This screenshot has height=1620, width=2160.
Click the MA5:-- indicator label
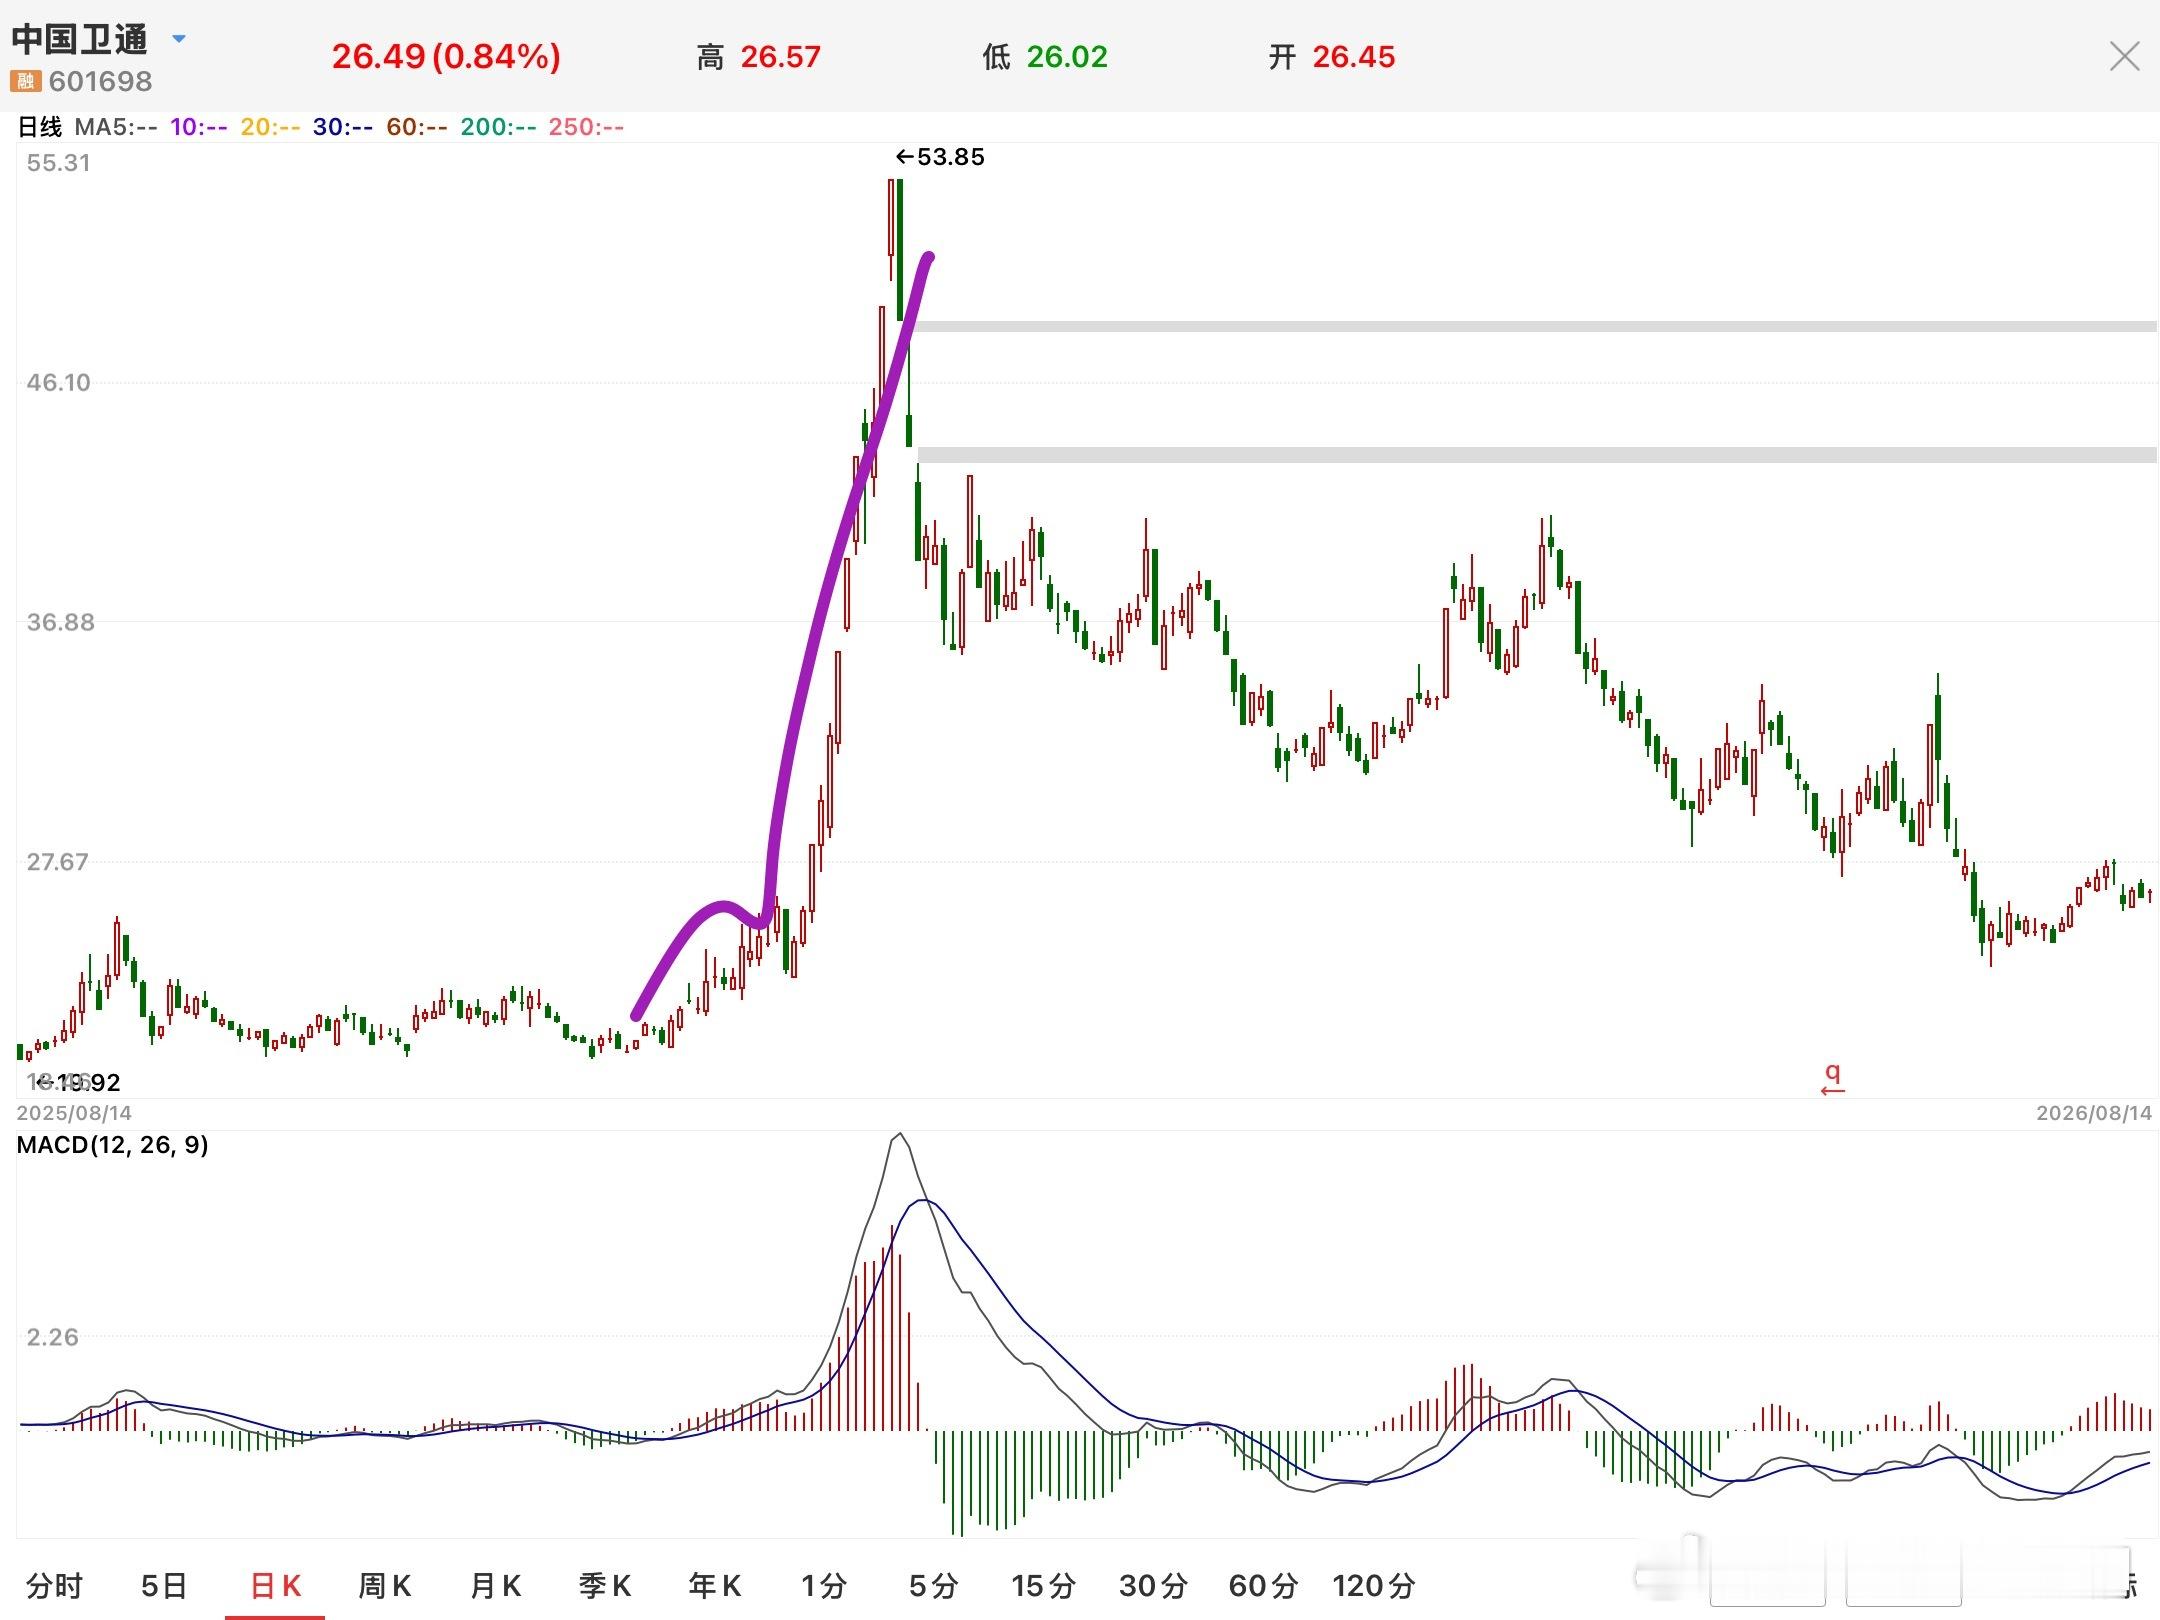click(116, 127)
